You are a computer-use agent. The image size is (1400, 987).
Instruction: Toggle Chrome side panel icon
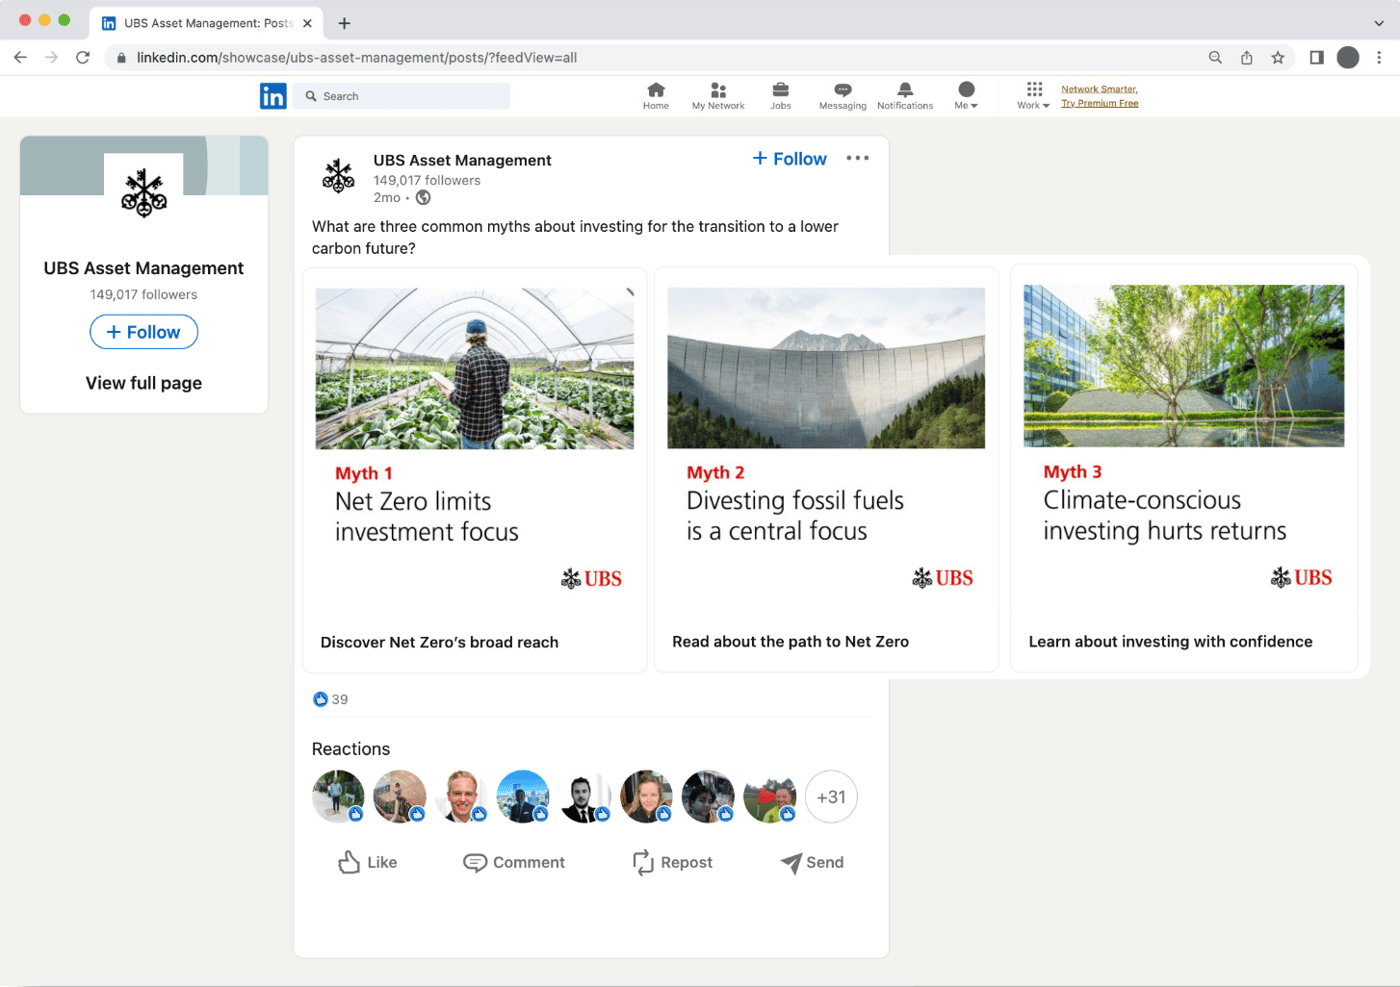pyautogui.click(x=1317, y=57)
